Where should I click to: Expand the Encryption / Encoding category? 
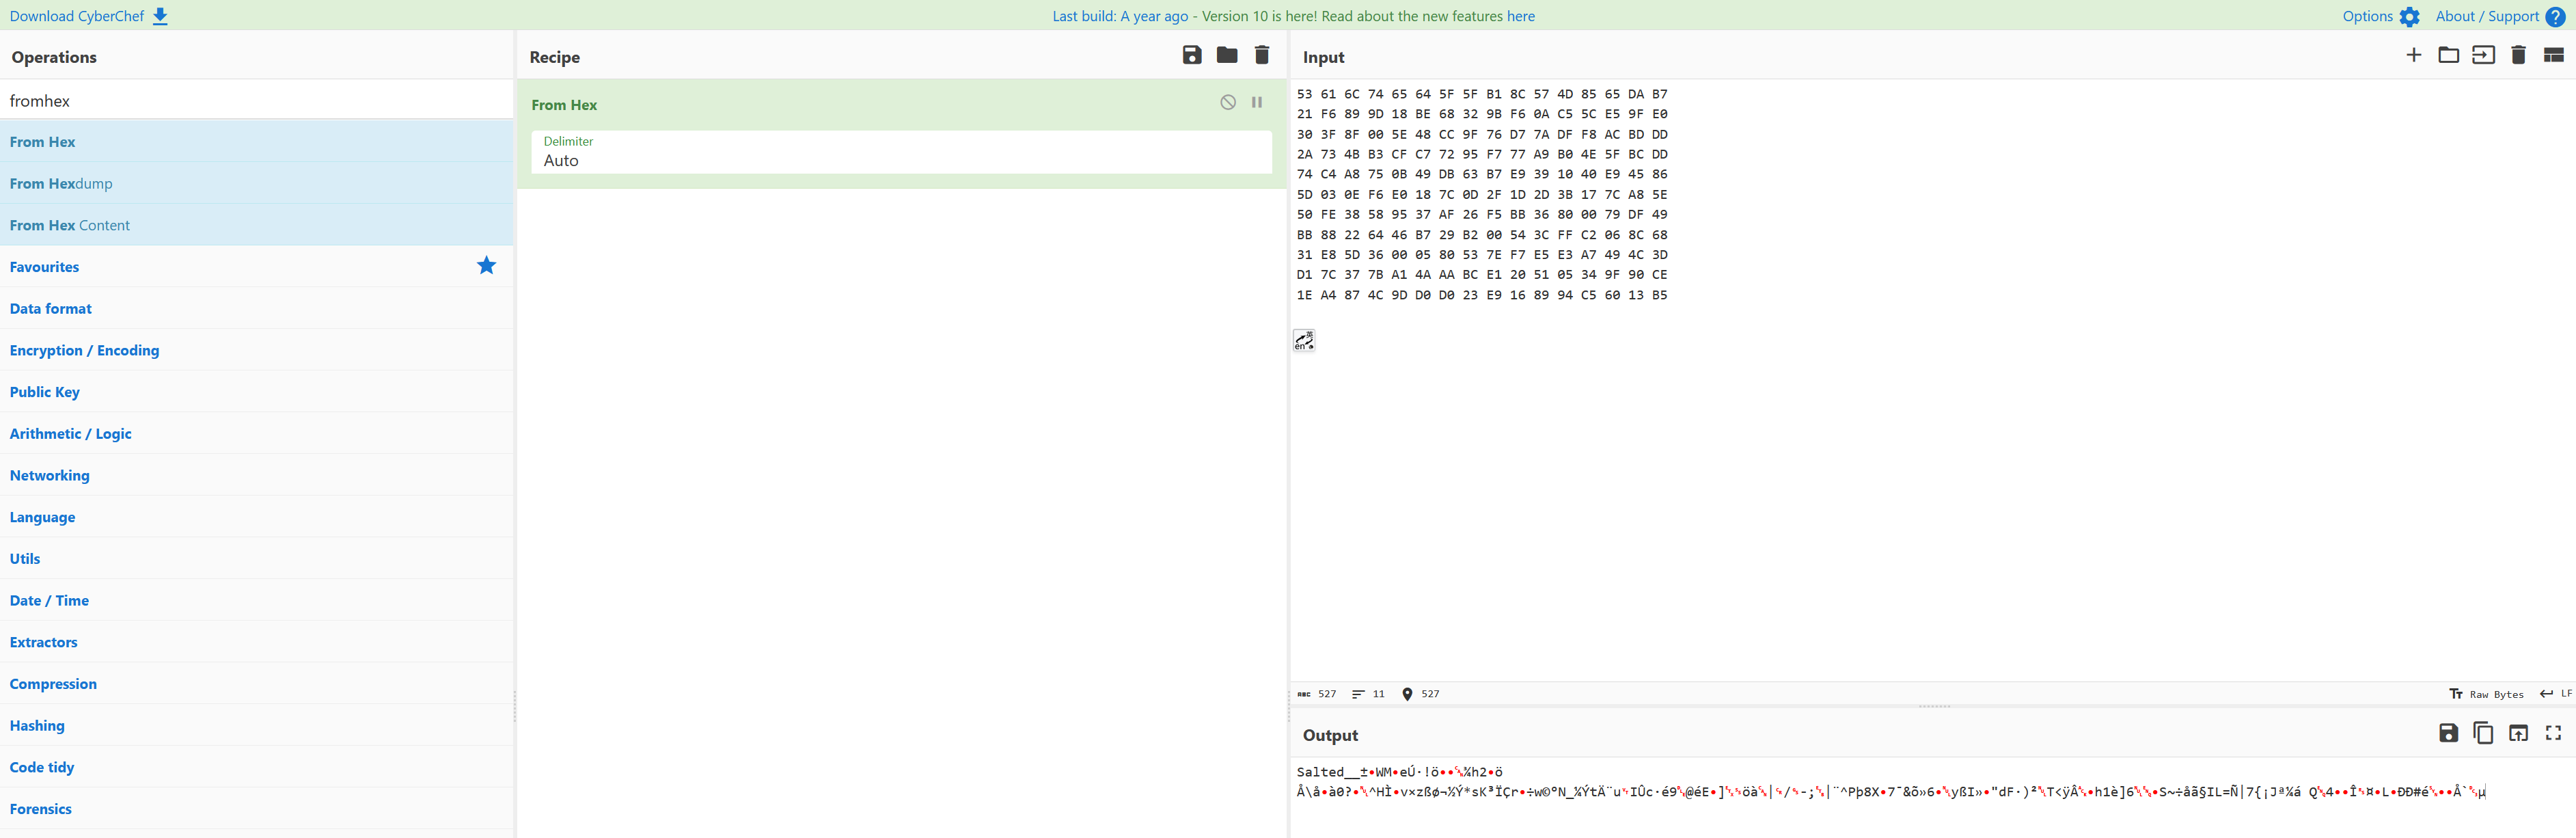point(84,349)
